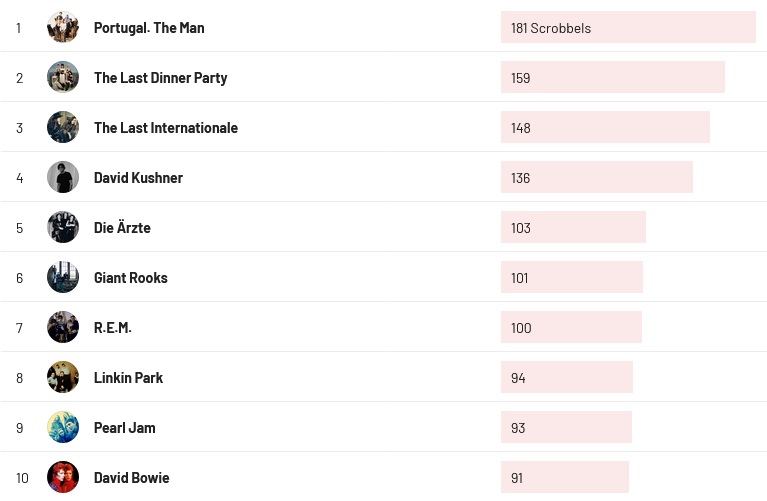Viewport: 767px width, 501px height.
Task: Click Pearl Jam avatar image
Action: point(63,427)
